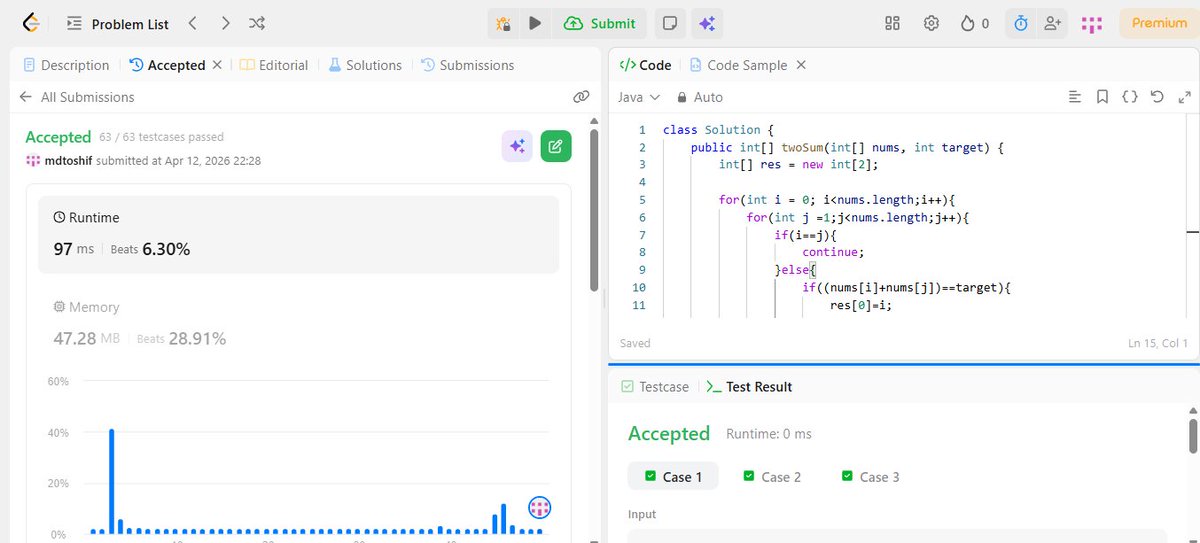Switch to the Testcase tab
The image size is (1200, 543).
[655, 387]
